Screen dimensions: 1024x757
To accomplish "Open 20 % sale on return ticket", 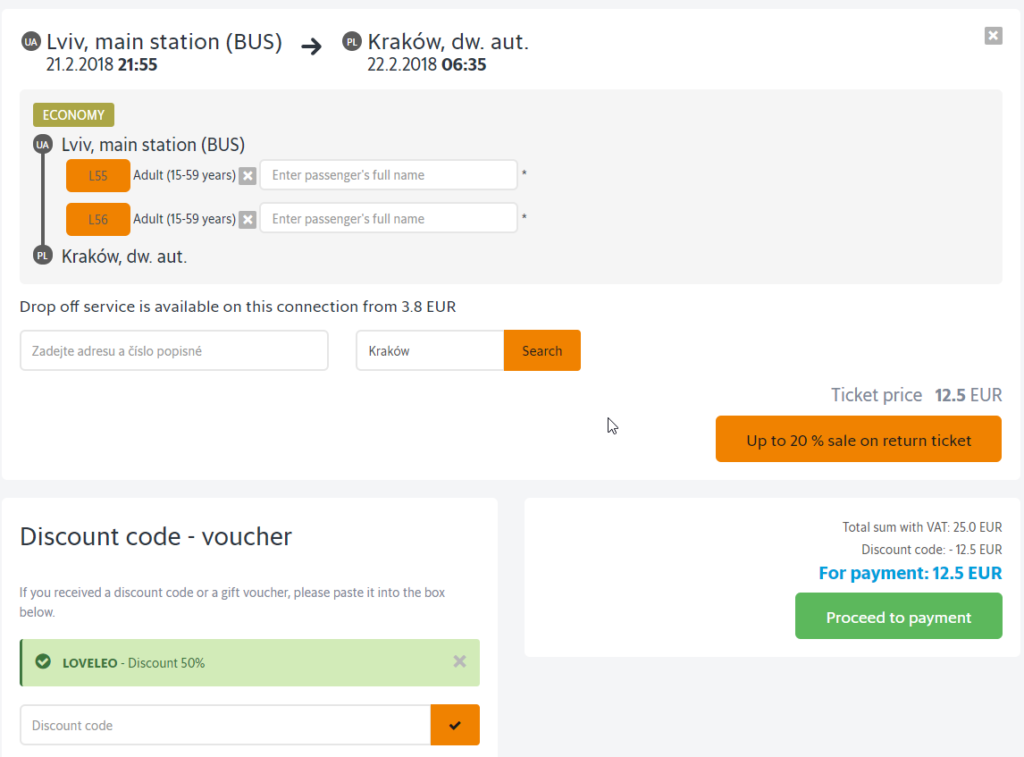I will (x=858, y=440).
